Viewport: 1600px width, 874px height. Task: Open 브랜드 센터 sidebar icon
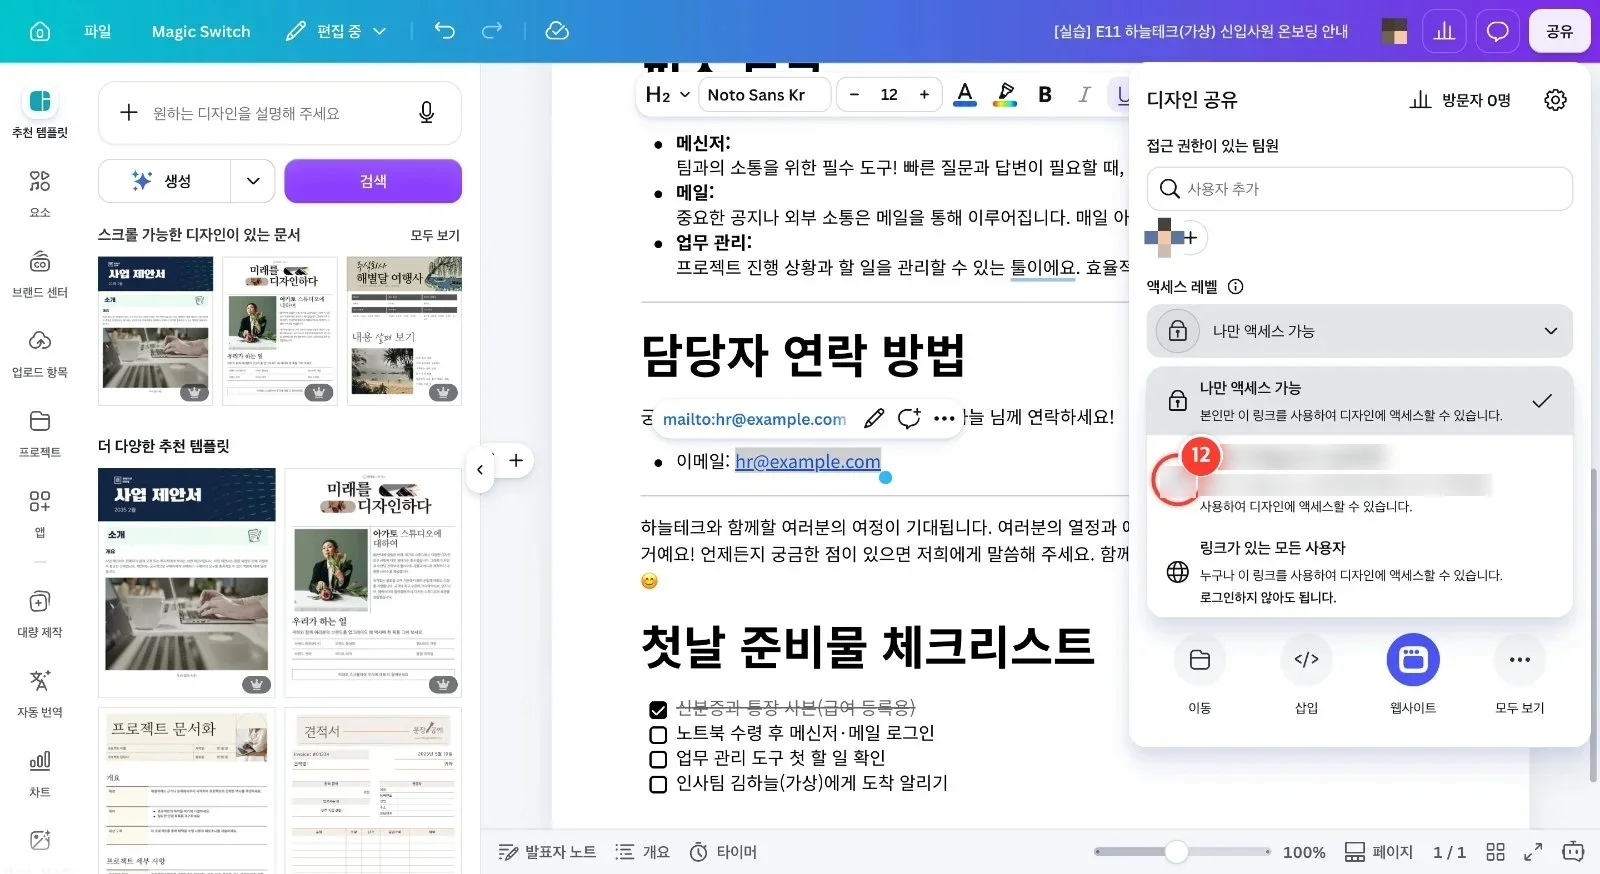[x=40, y=273]
